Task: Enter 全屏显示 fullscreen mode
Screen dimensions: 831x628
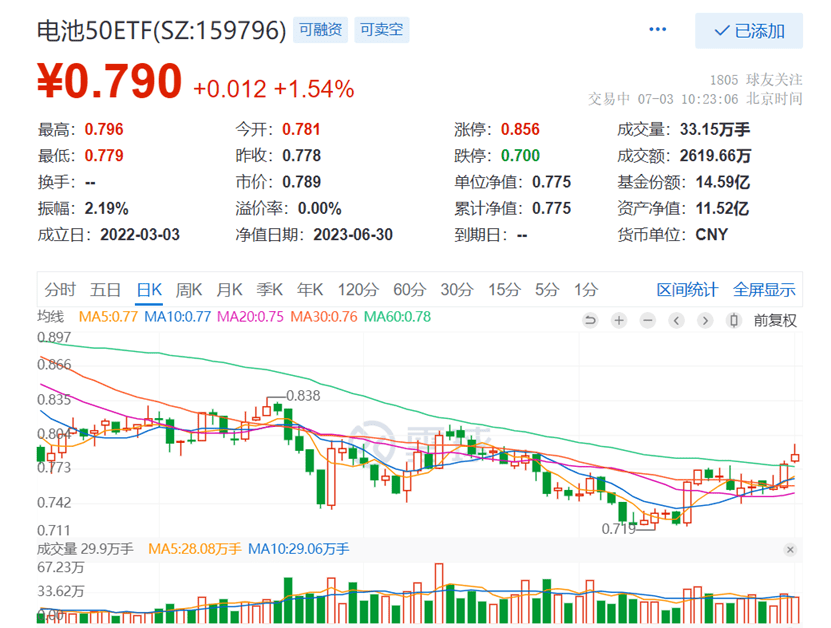Action: point(764,289)
